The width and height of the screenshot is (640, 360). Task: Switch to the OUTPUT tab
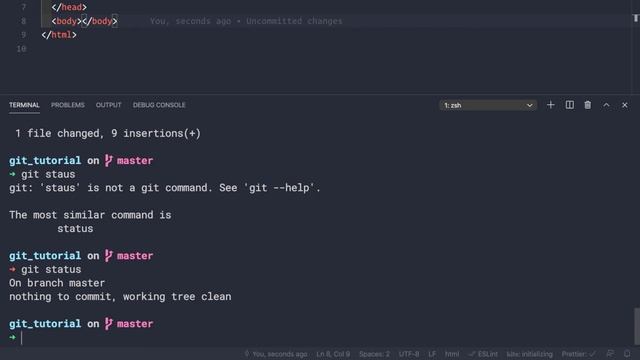click(x=109, y=105)
